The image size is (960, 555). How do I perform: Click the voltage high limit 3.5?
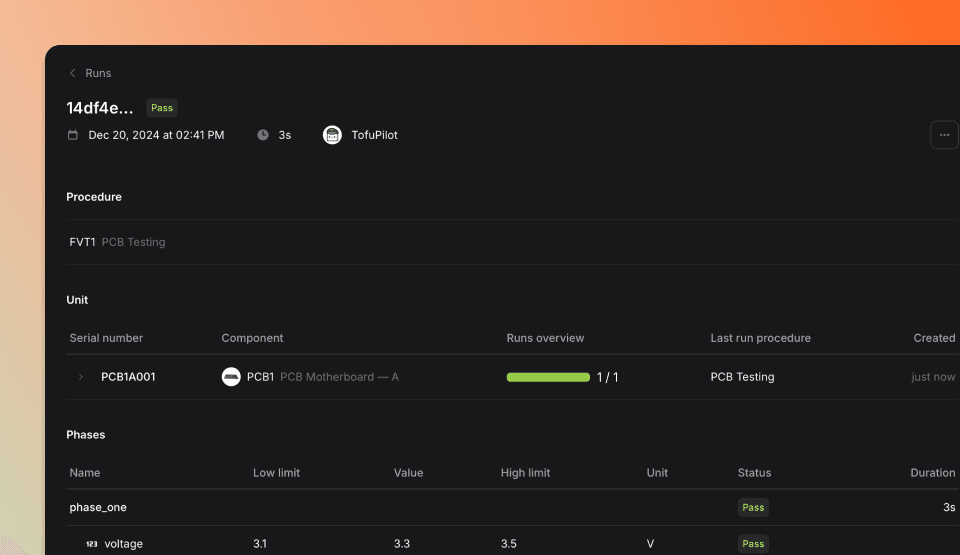(509, 544)
